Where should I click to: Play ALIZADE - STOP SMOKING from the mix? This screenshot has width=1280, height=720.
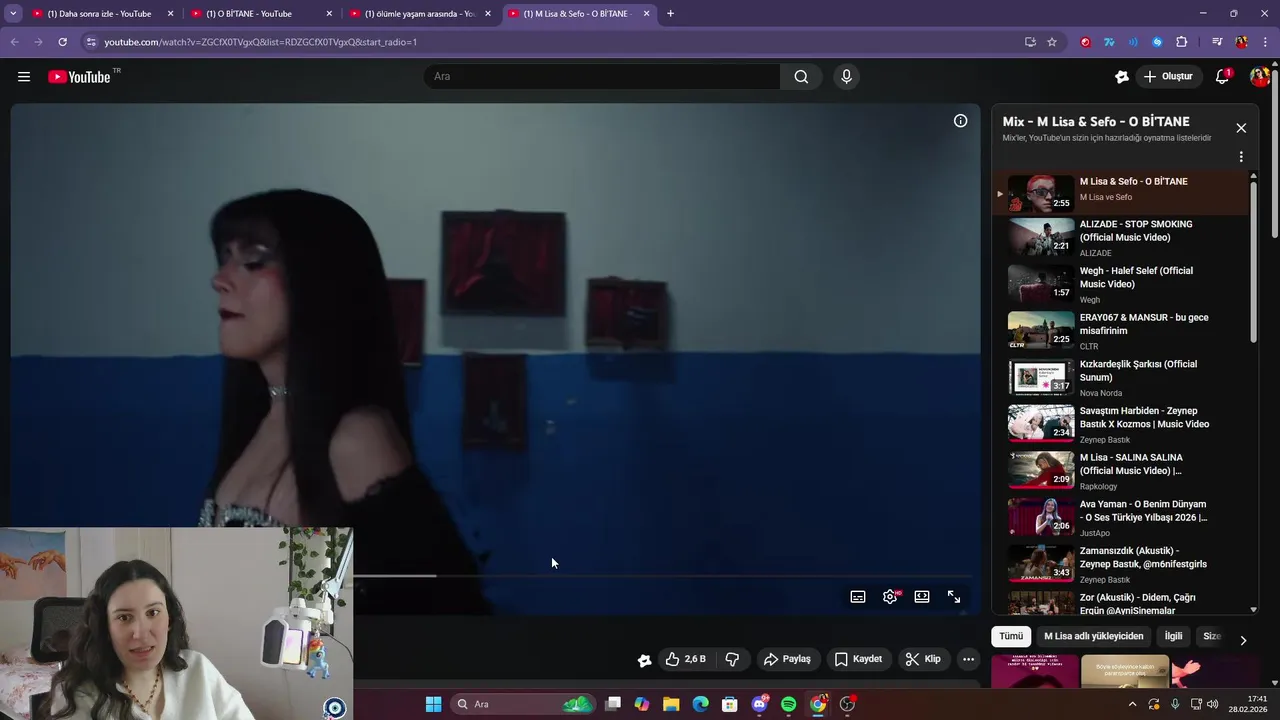[1120, 238]
